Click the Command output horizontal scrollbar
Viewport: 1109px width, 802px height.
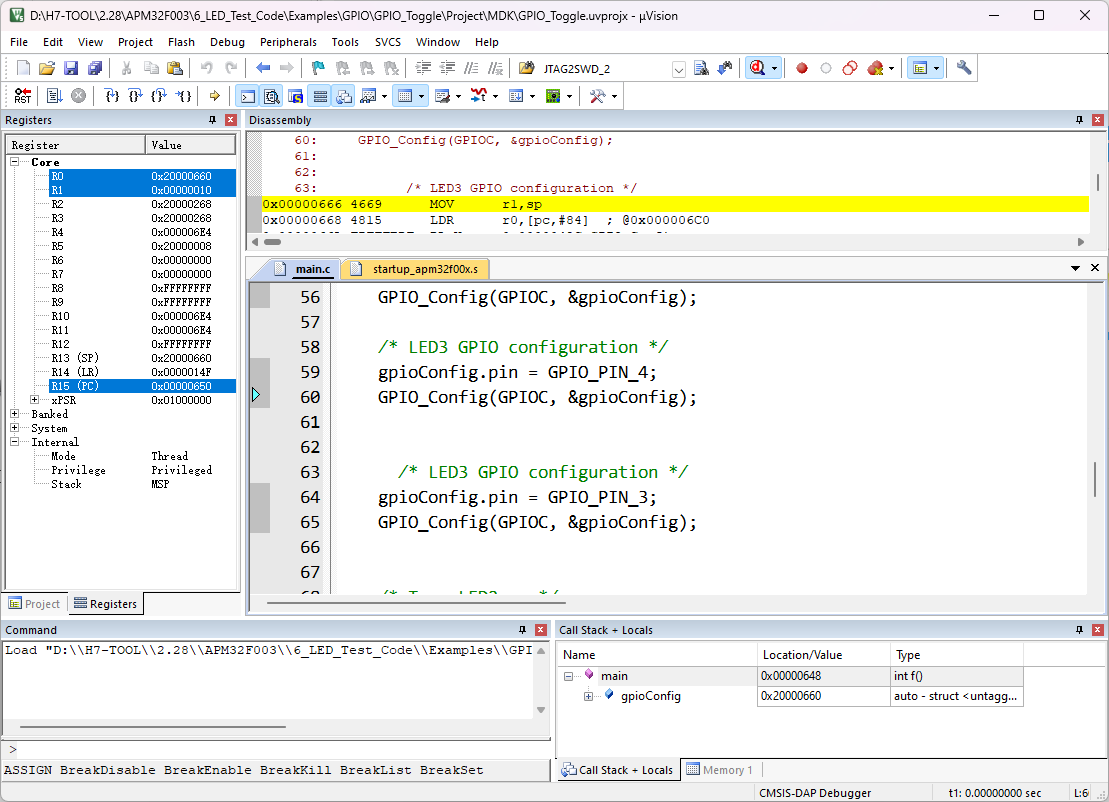(x=153, y=726)
